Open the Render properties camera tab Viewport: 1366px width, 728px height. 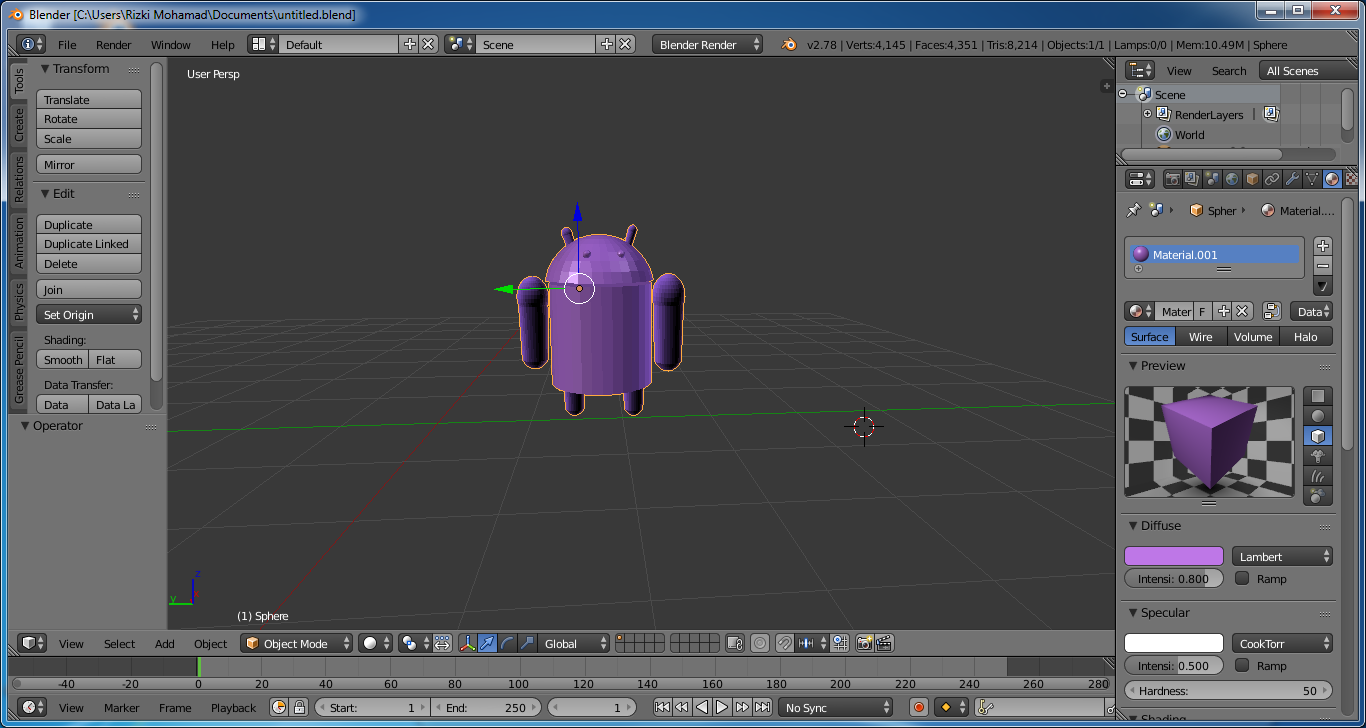coord(1172,179)
